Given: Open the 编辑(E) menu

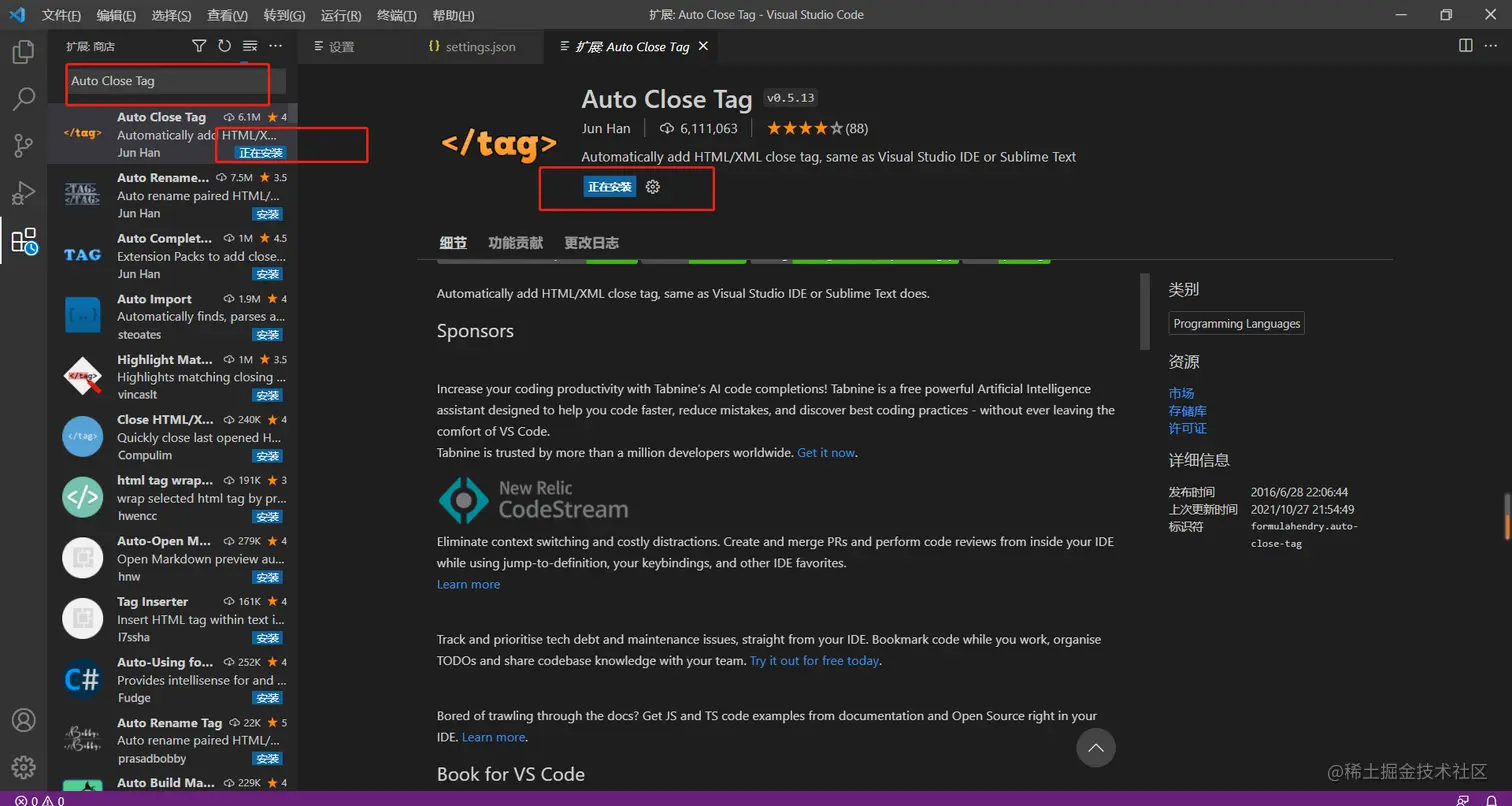Looking at the screenshot, I should (x=117, y=15).
